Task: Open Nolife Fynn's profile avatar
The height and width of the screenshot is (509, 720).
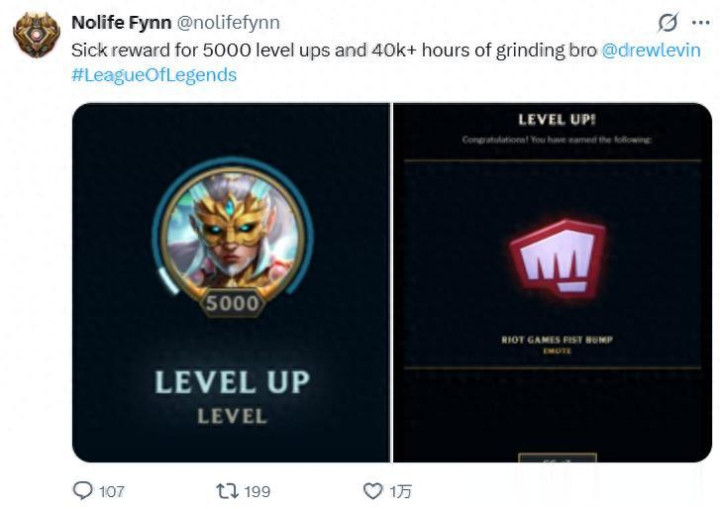Action: [36, 35]
